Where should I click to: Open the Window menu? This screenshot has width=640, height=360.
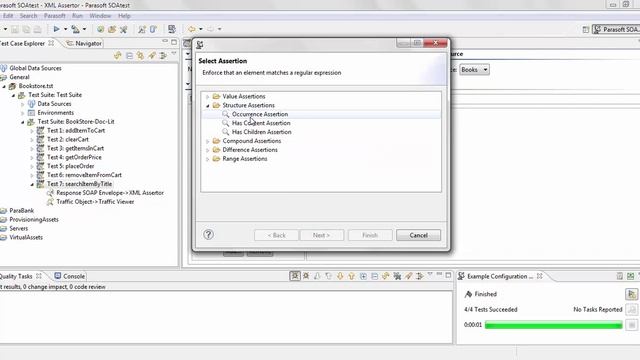coord(100,16)
